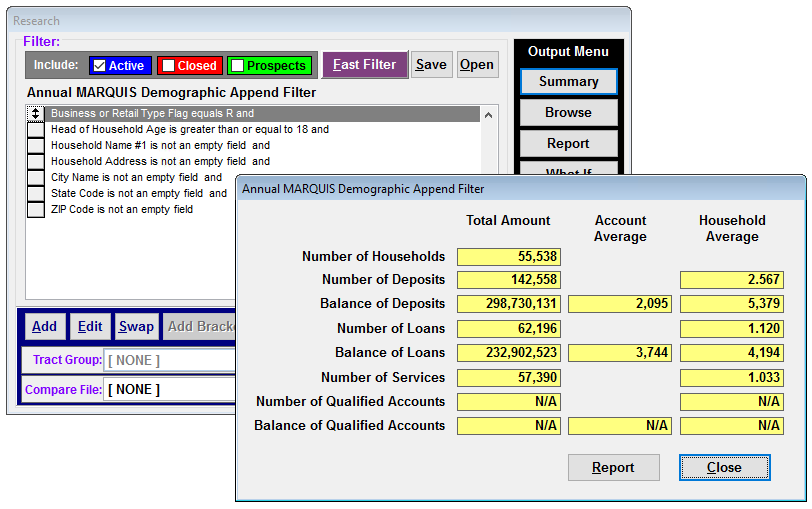Add a new filter line

point(45,327)
